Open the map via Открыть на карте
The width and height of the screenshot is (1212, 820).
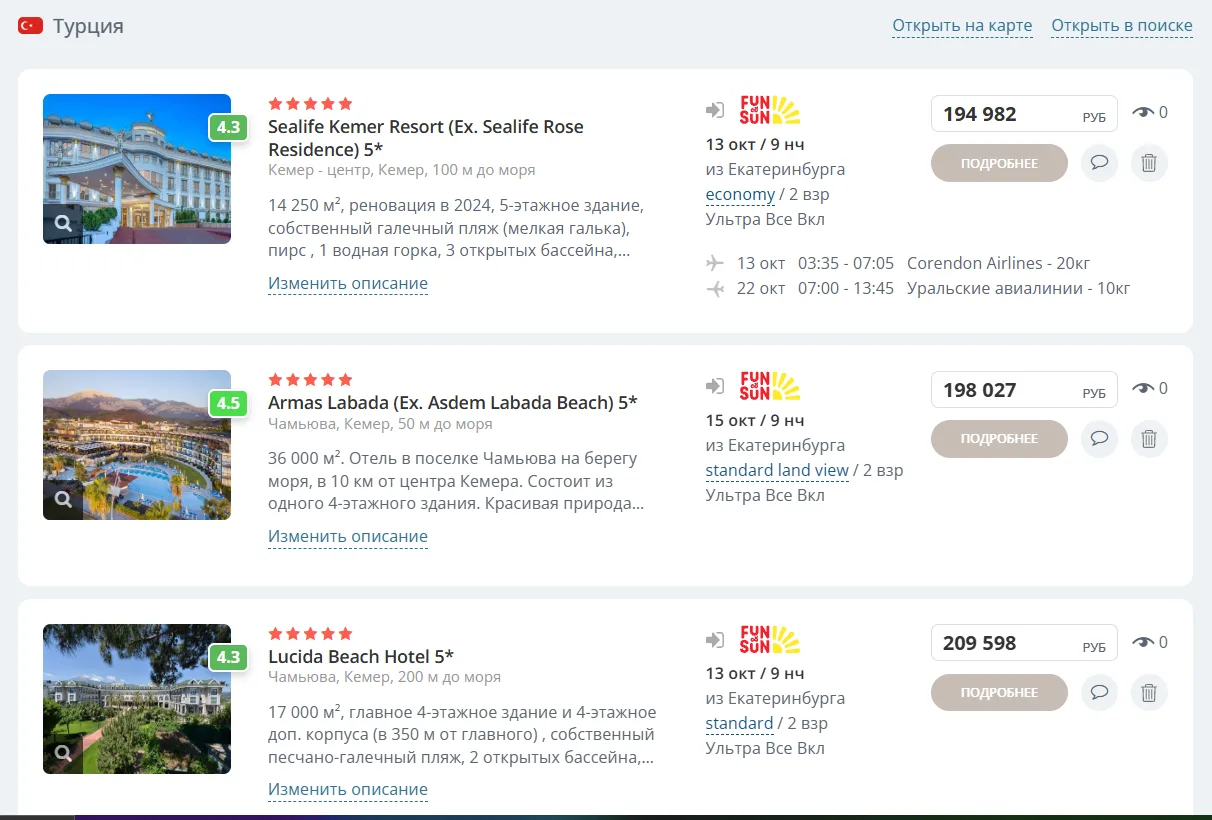tap(962, 26)
